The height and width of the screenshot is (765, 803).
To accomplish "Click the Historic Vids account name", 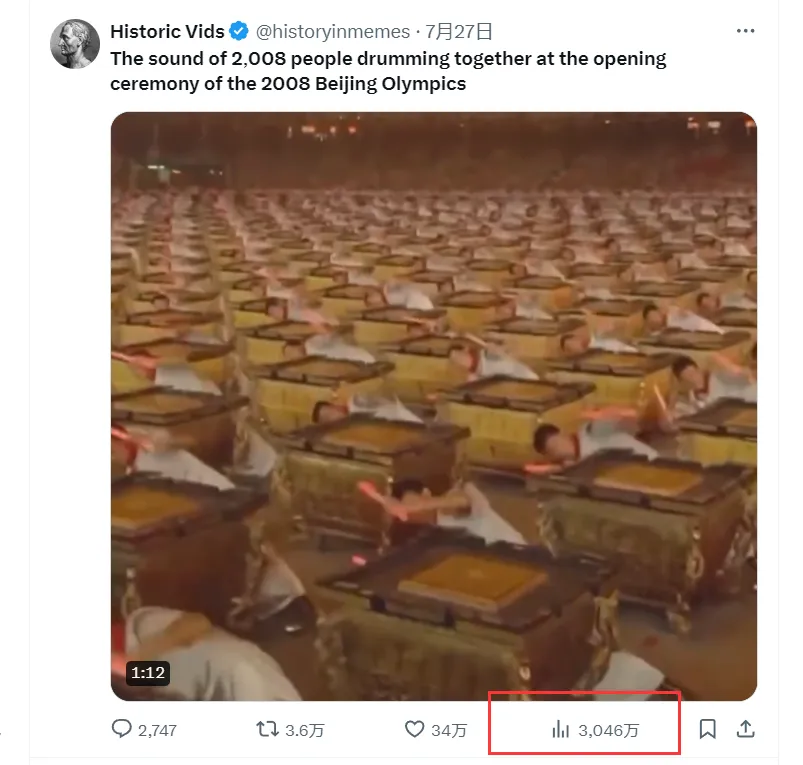I will click(167, 31).
